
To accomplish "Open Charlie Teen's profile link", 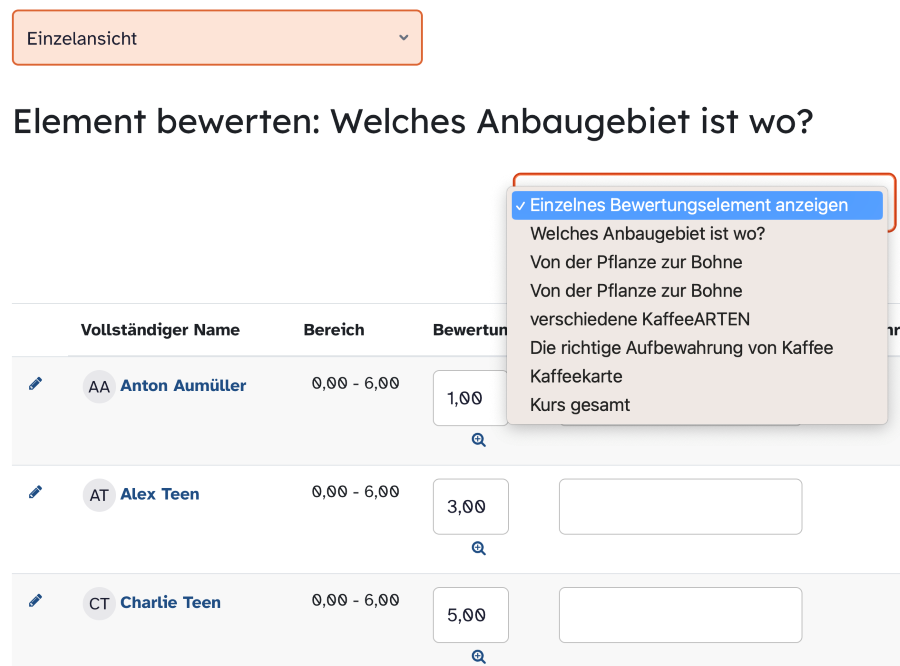I will point(170,602).
